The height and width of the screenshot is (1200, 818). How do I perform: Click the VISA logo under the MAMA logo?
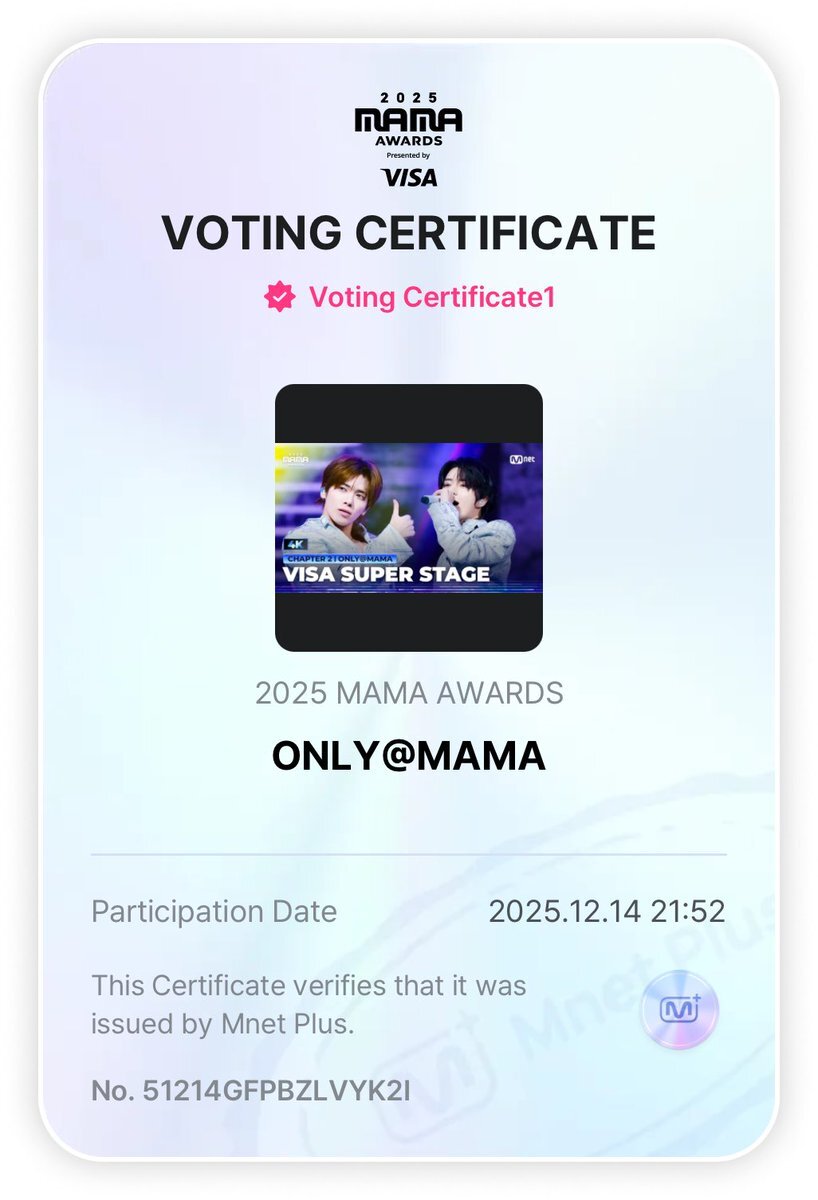408,178
